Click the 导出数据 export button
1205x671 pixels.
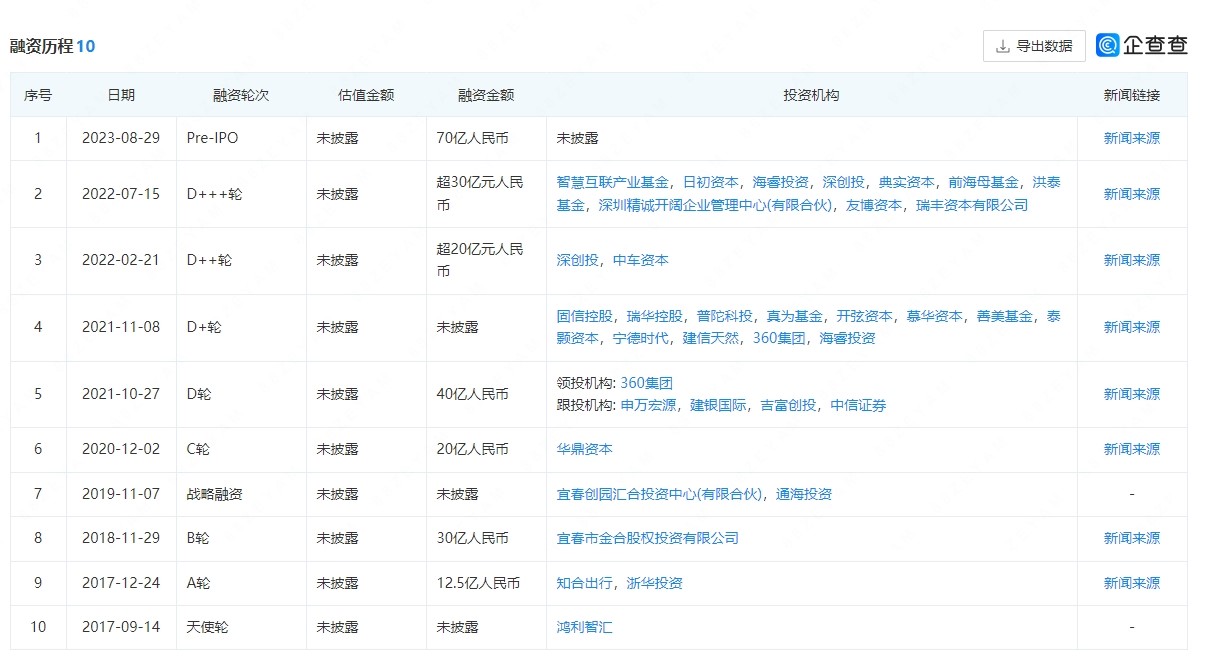(x=1034, y=46)
